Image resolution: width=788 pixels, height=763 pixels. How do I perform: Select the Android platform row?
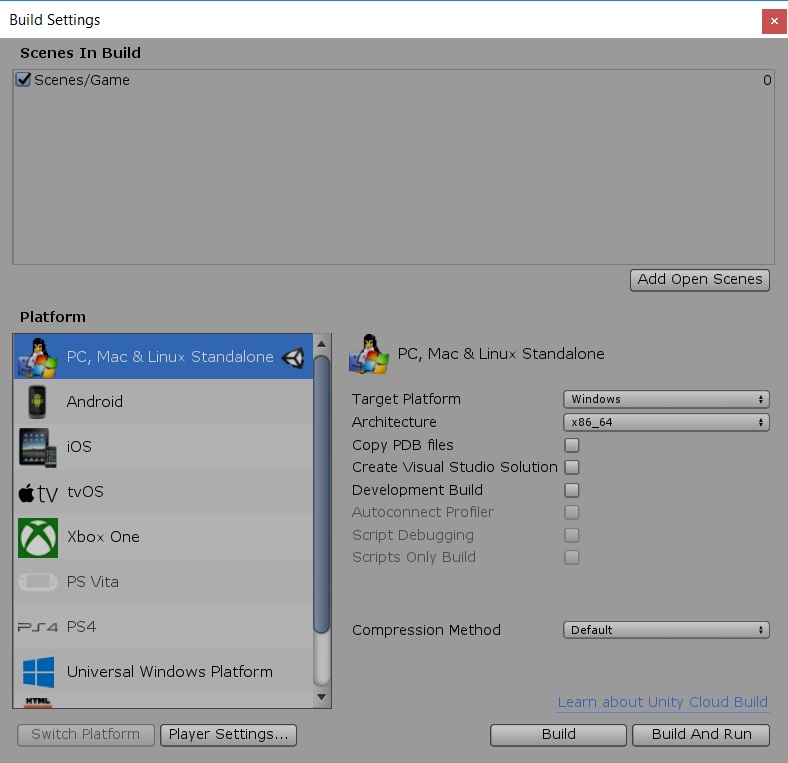point(163,402)
